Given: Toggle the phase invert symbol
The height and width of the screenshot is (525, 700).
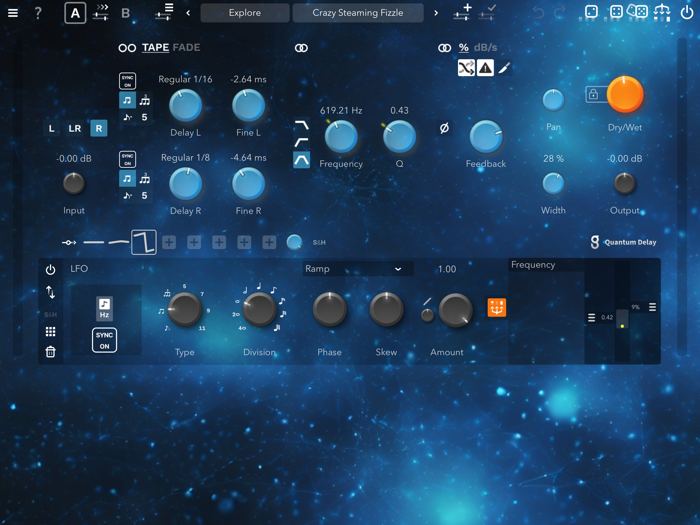Looking at the screenshot, I should tap(444, 129).
